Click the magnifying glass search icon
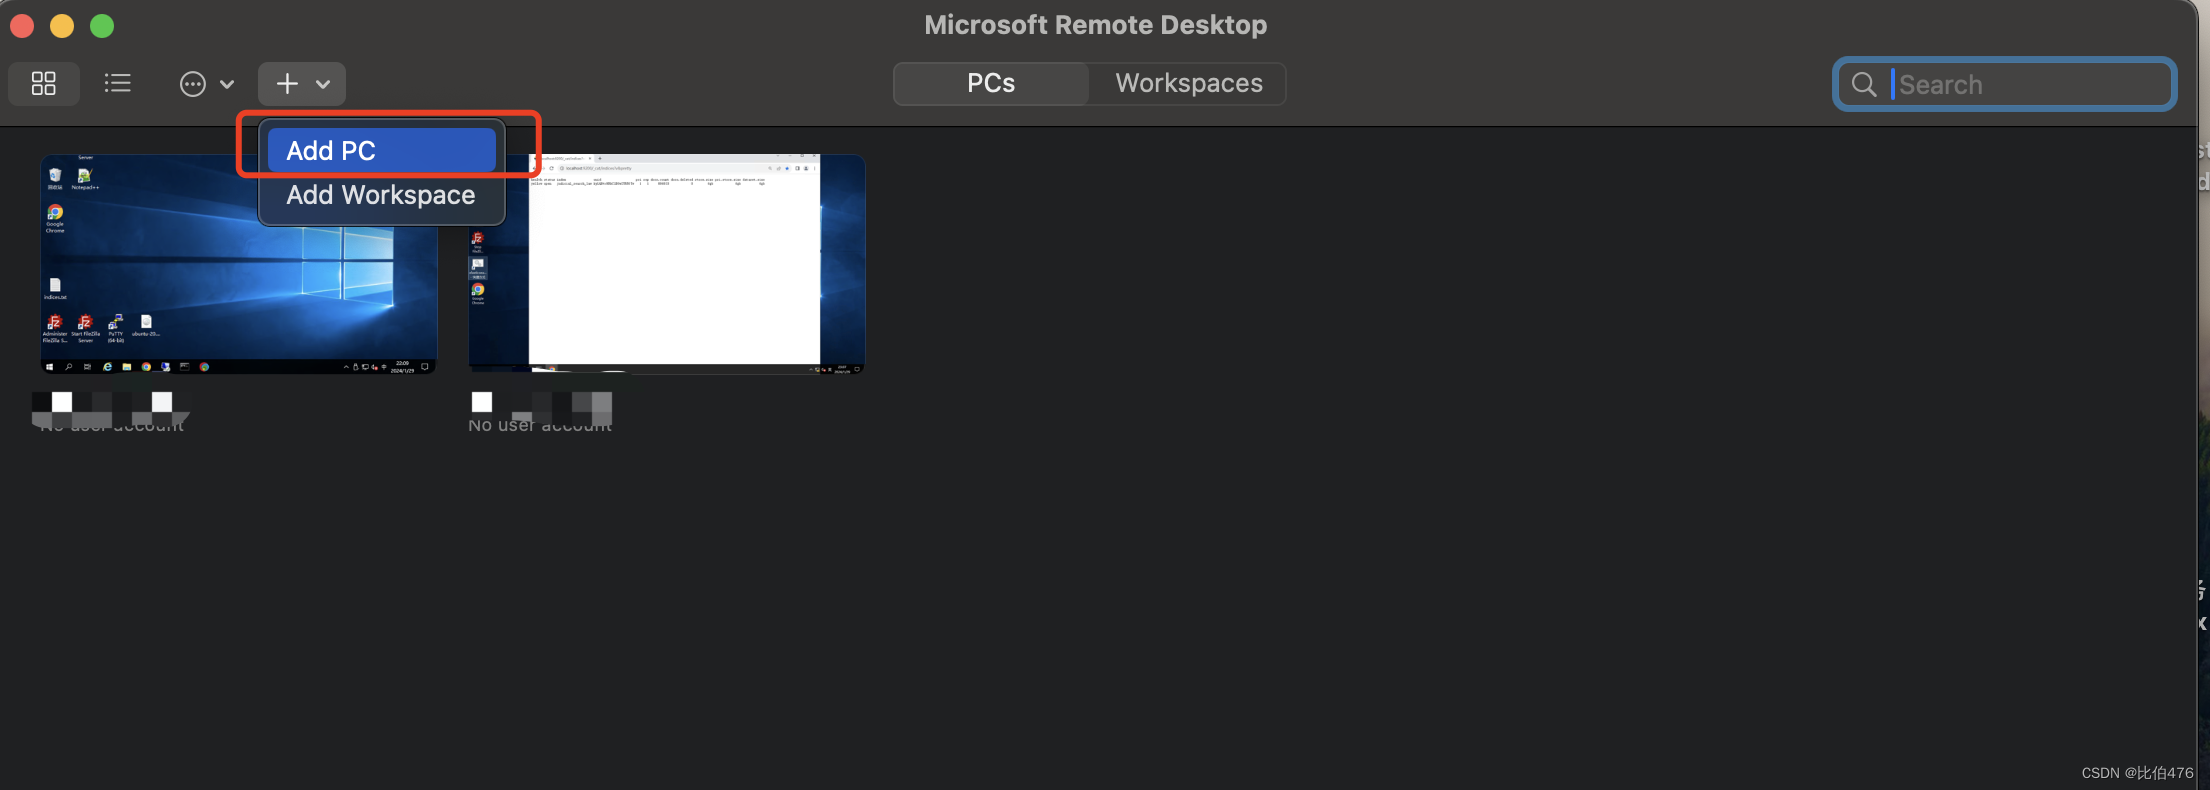Image resolution: width=2210 pixels, height=790 pixels. tap(1864, 84)
